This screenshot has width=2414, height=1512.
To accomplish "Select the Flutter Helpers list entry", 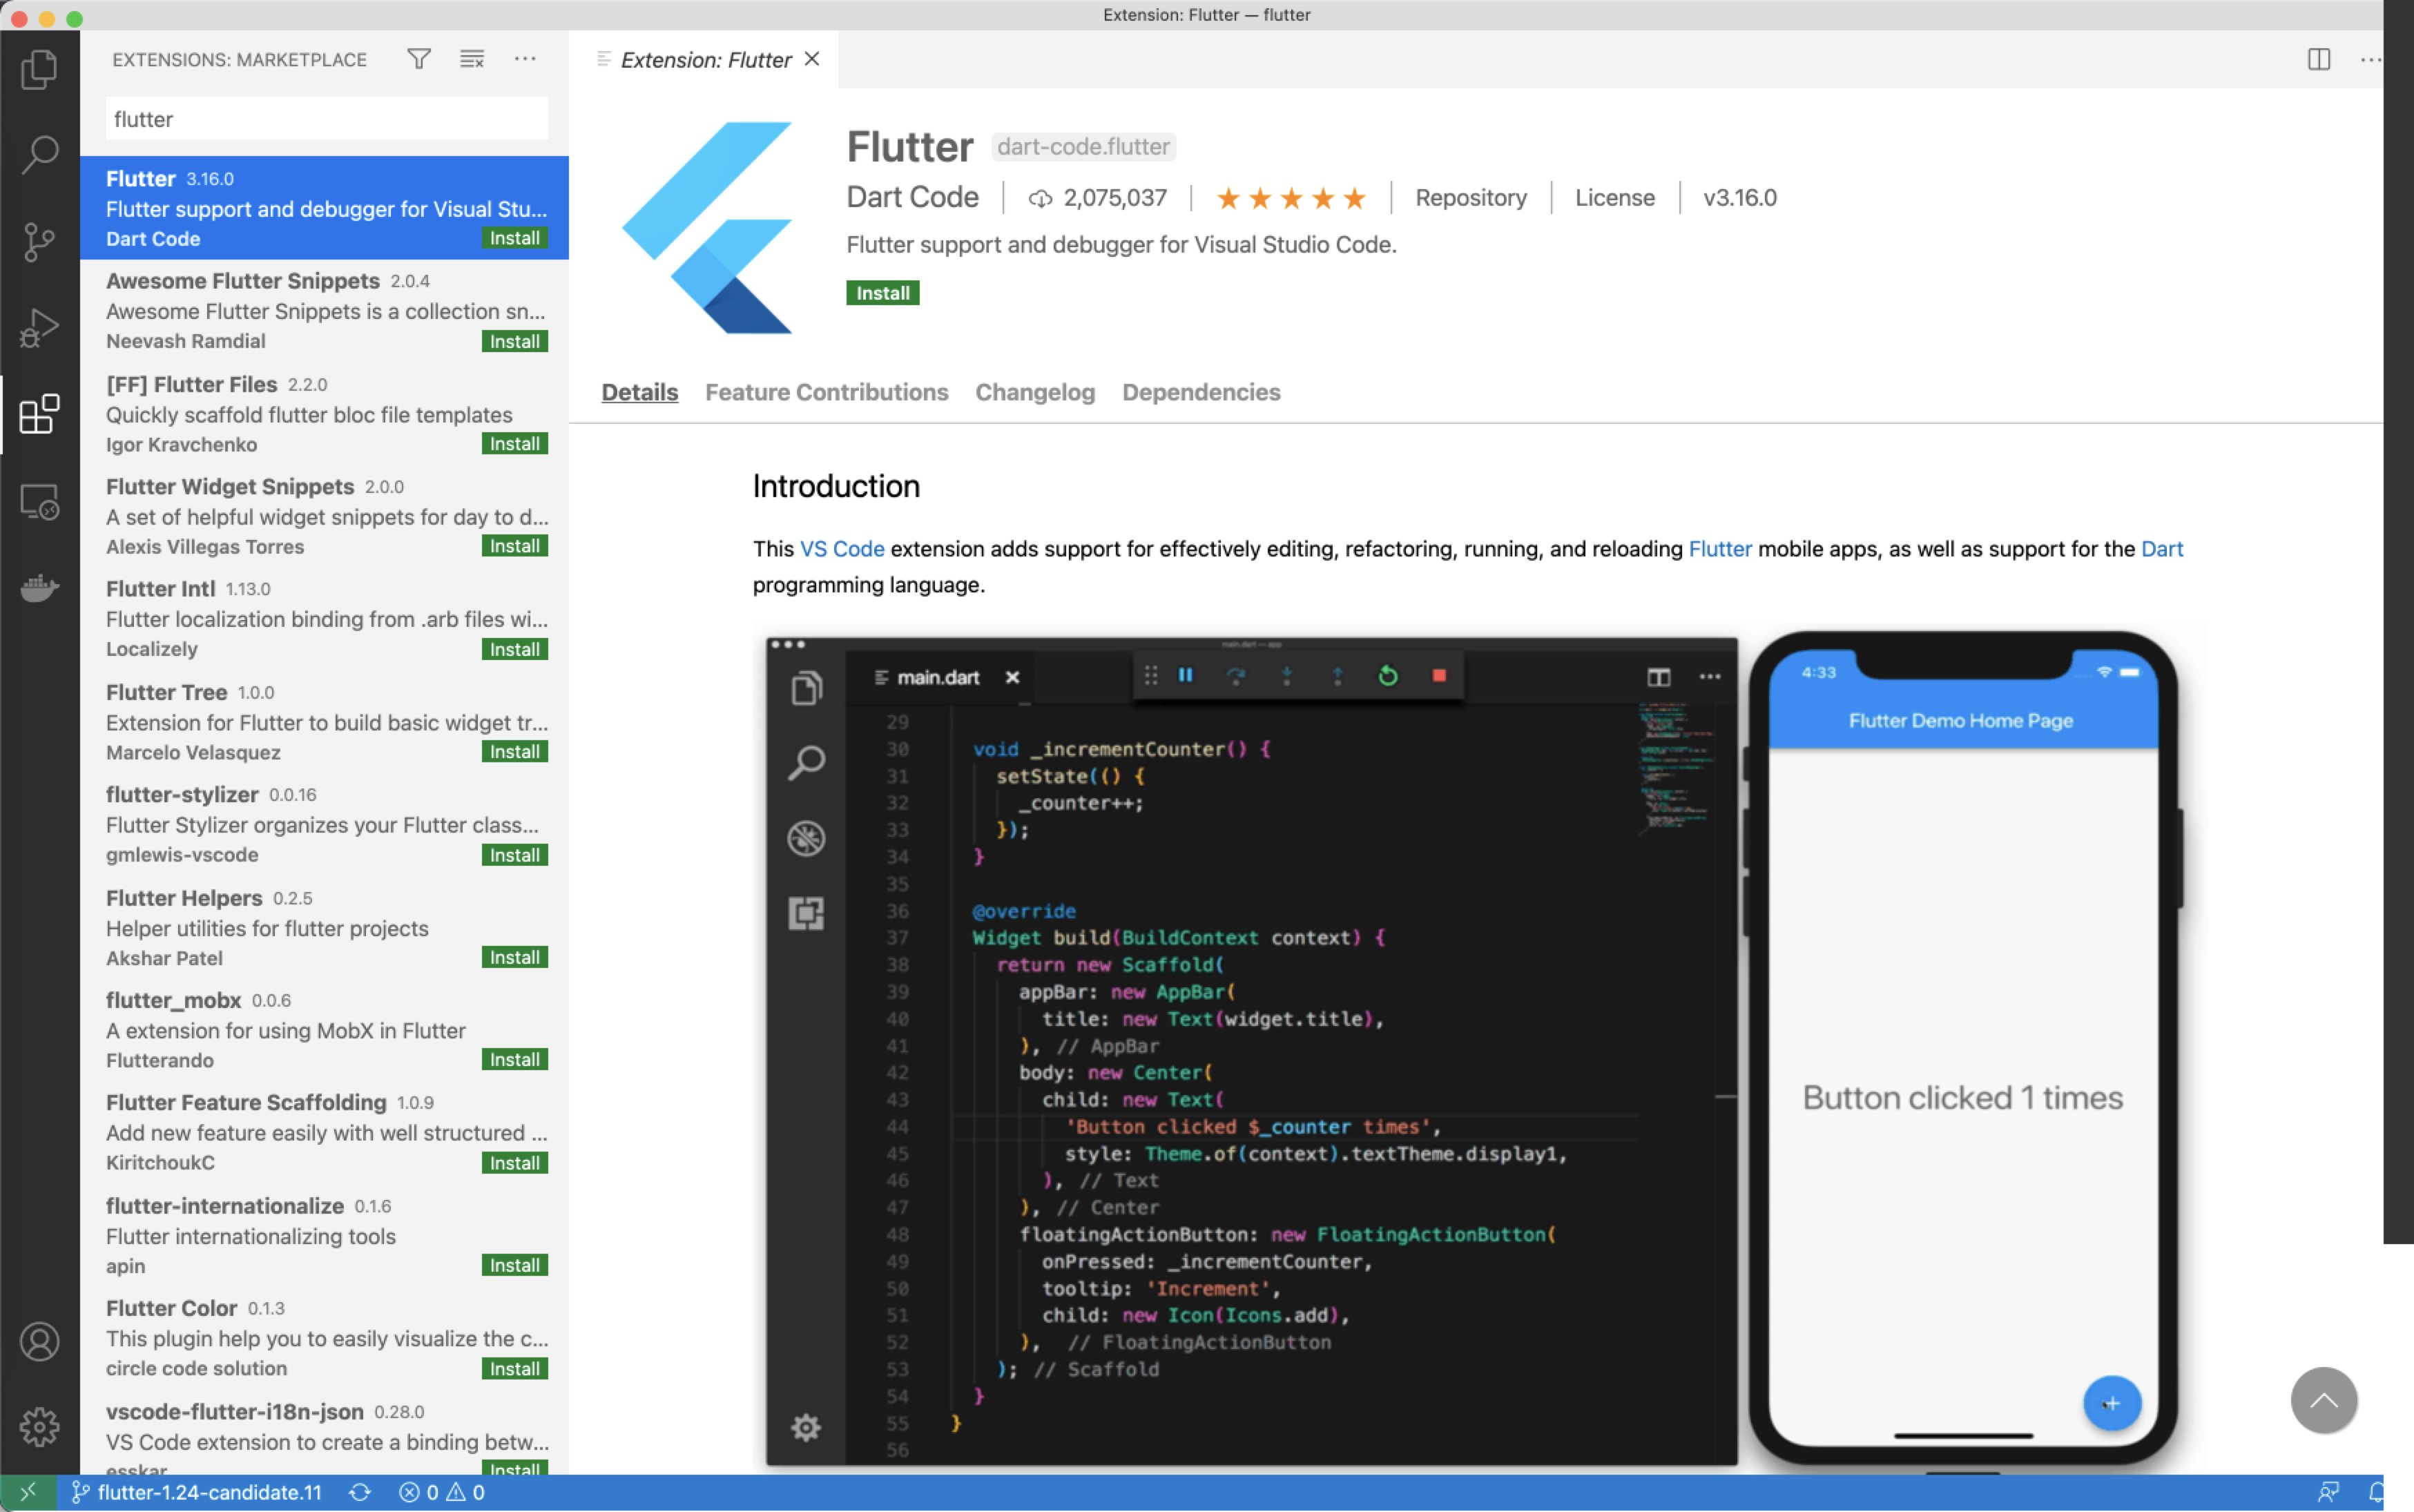I will pyautogui.click(x=325, y=927).
